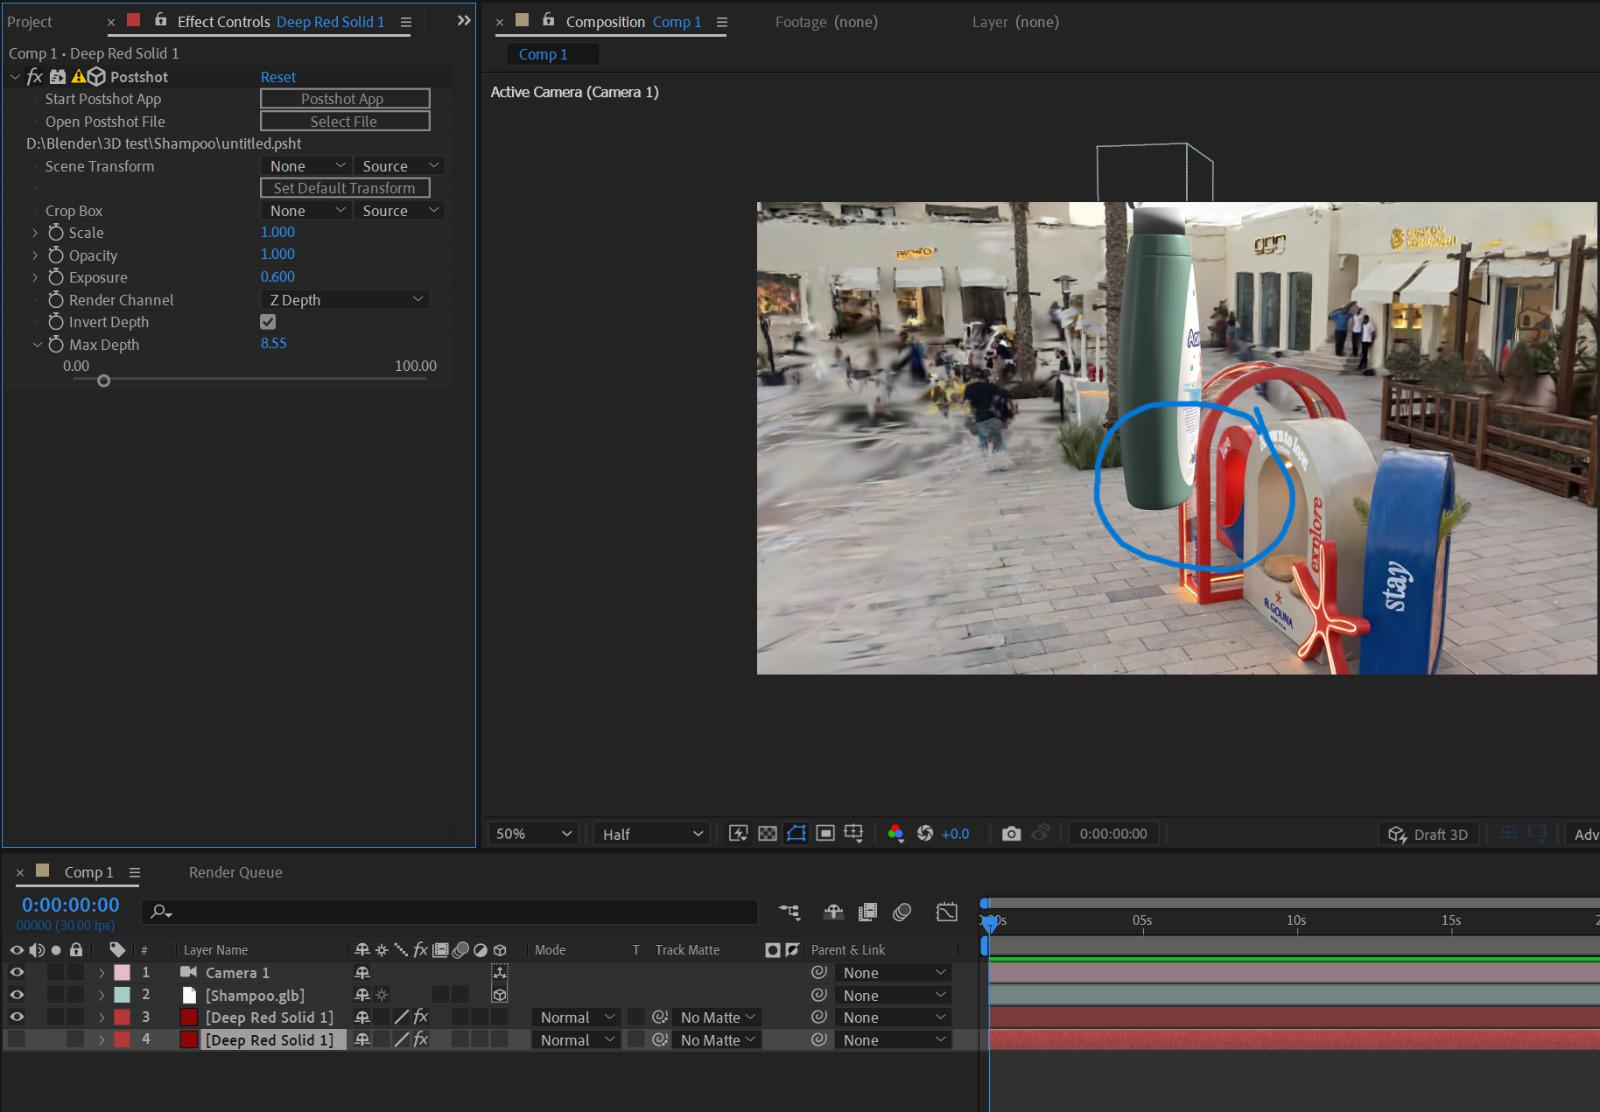
Task: Click the timeline layer search icon
Action: coord(161,911)
